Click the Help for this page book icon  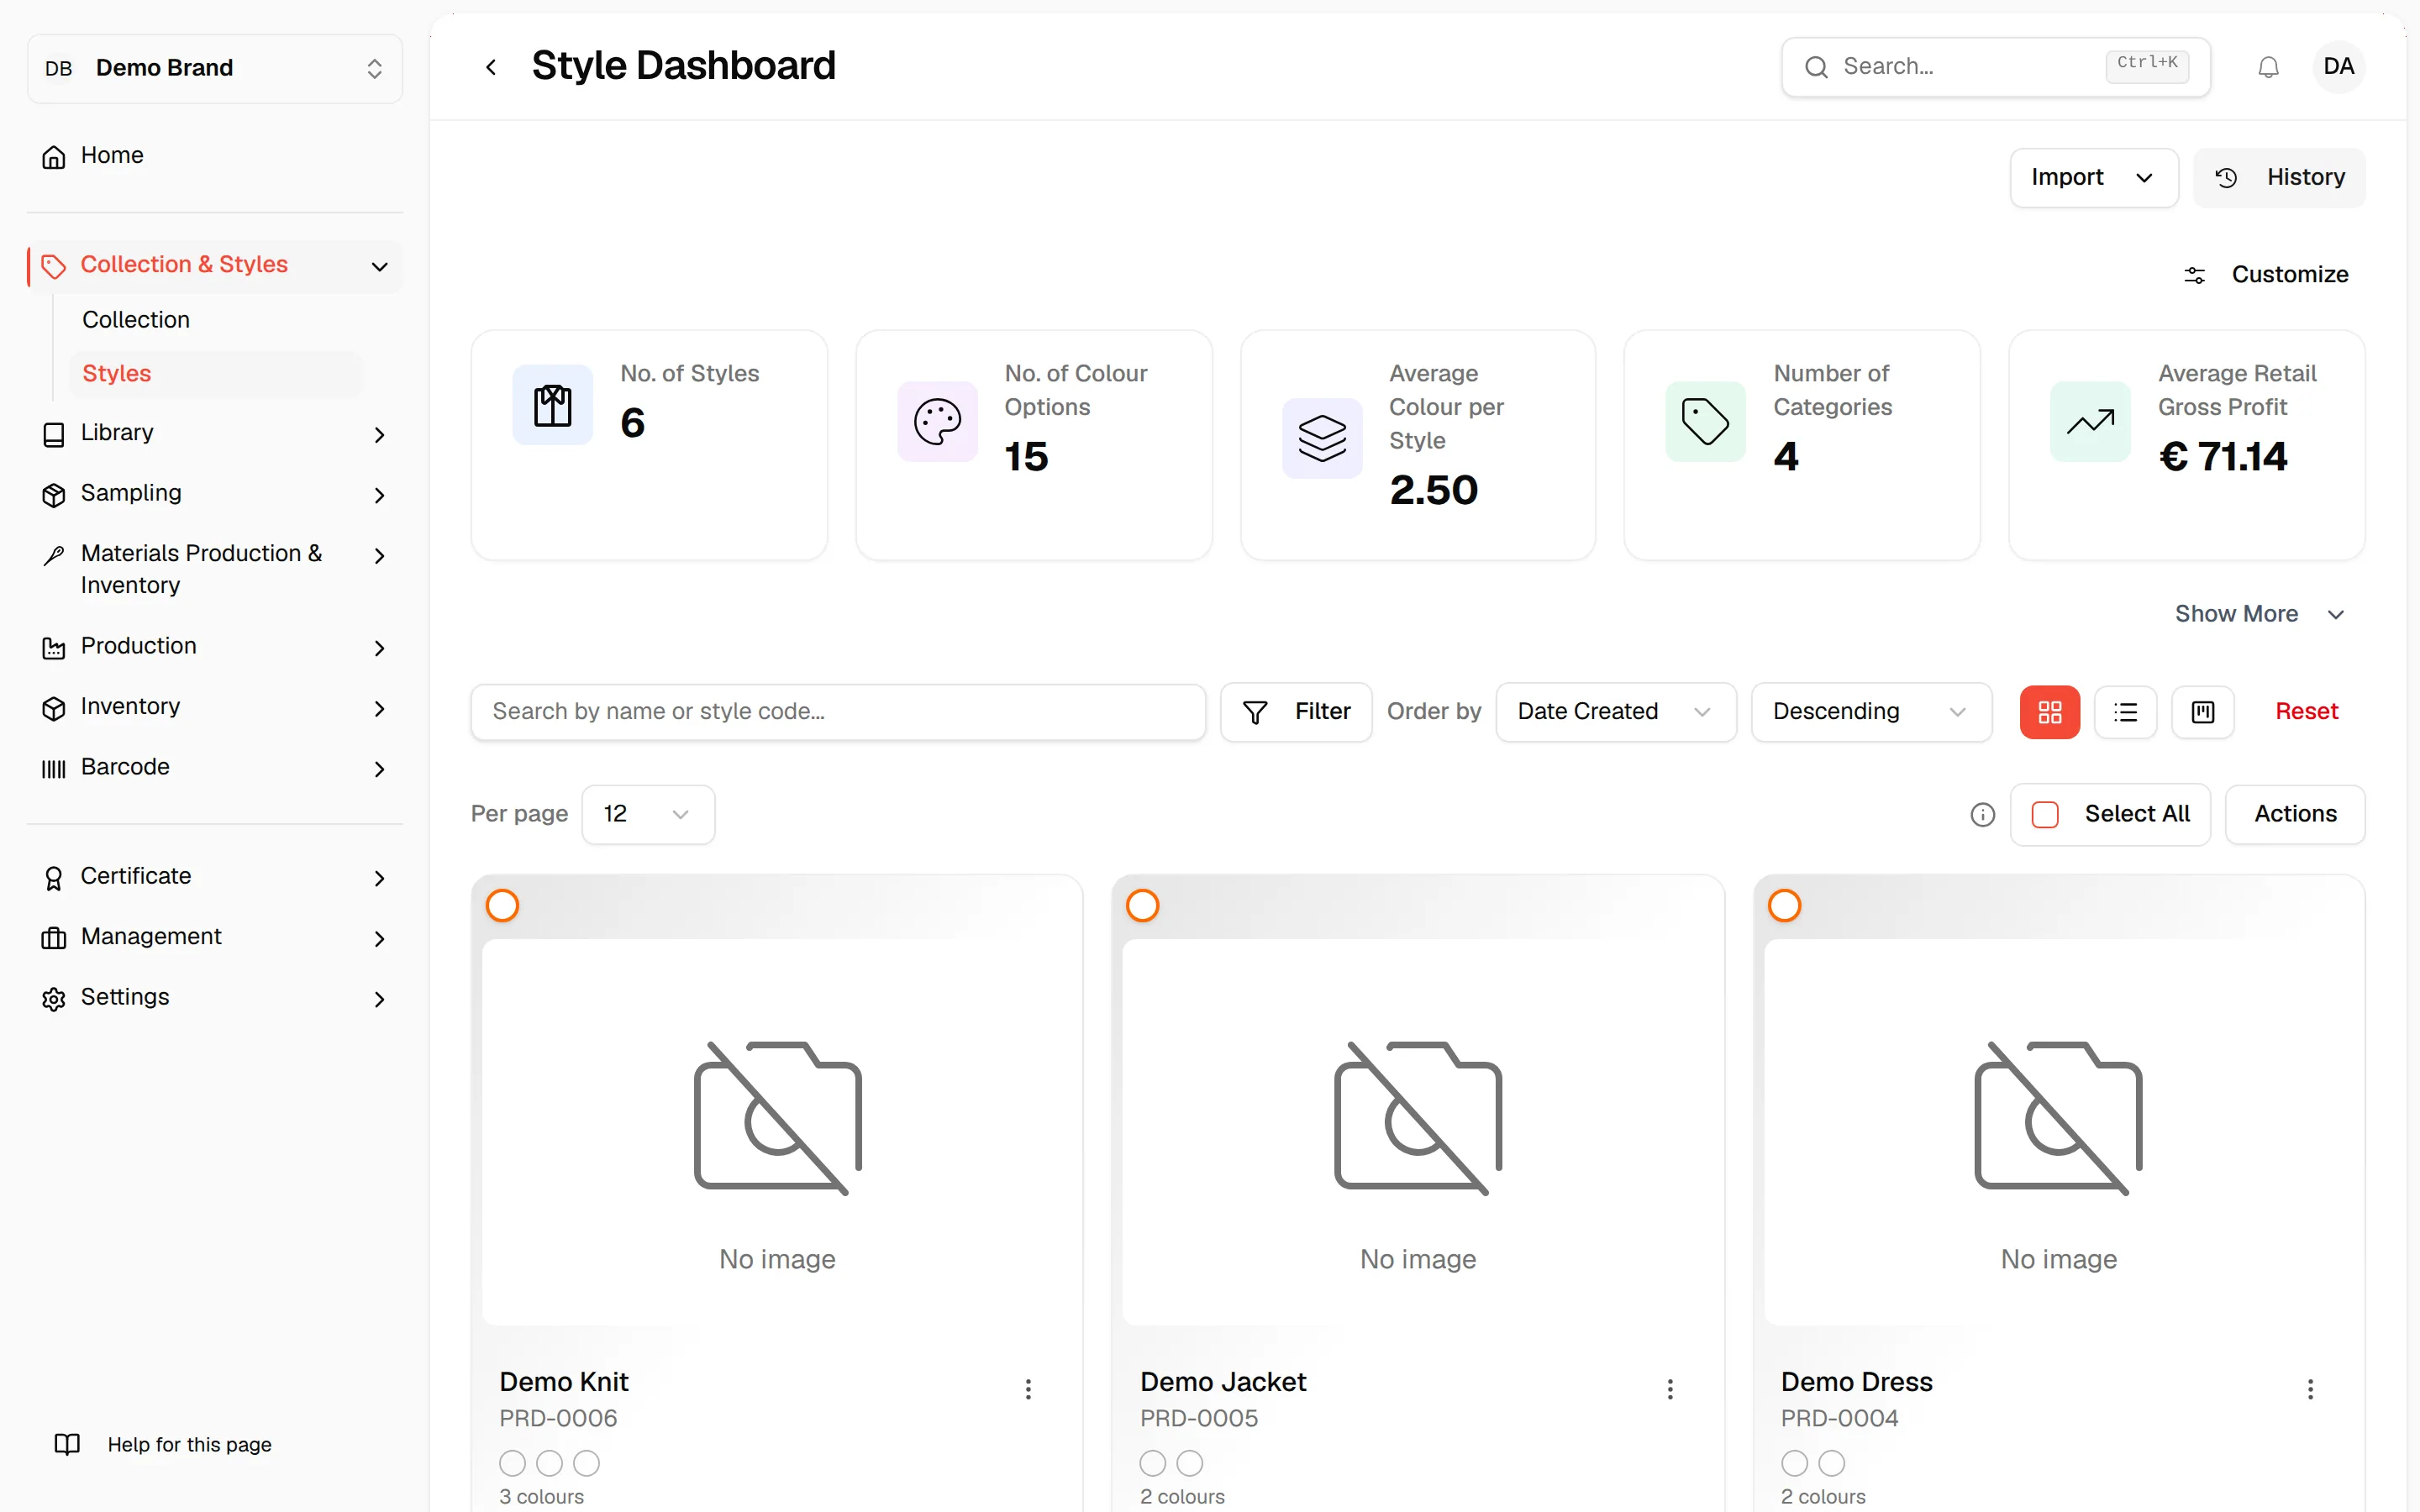click(x=67, y=1444)
